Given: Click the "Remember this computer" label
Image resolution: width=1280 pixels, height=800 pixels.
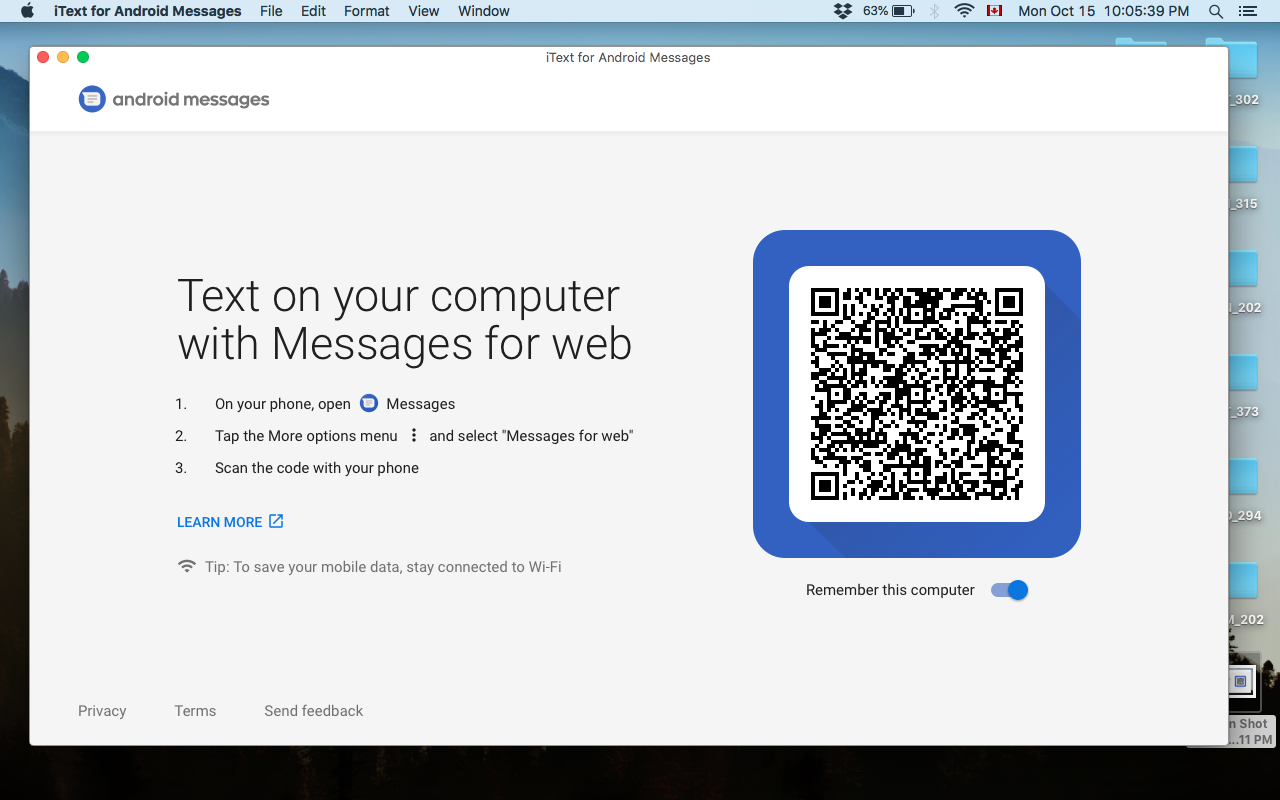Looking at the screenshot, I should pos(890,590).
